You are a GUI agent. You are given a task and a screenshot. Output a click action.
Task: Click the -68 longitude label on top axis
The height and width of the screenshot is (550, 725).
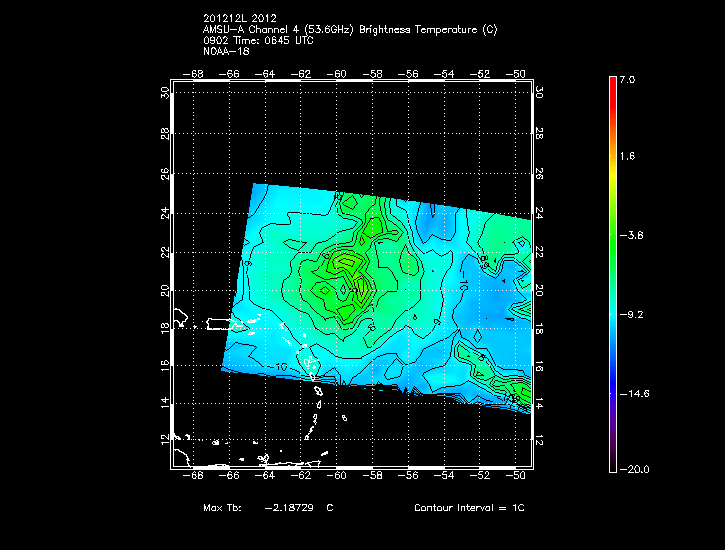(x=193, y=74)
